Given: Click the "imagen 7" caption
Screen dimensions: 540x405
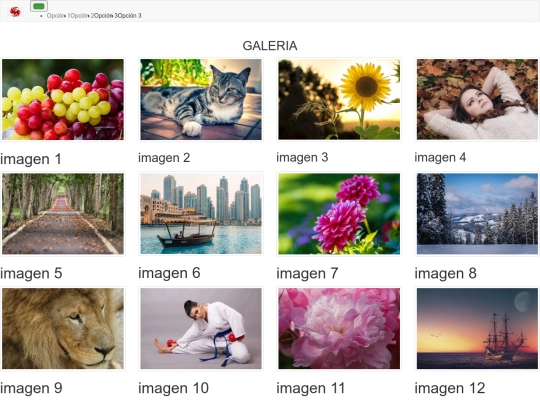Looking at the screenshot, I should click(308, 273).
